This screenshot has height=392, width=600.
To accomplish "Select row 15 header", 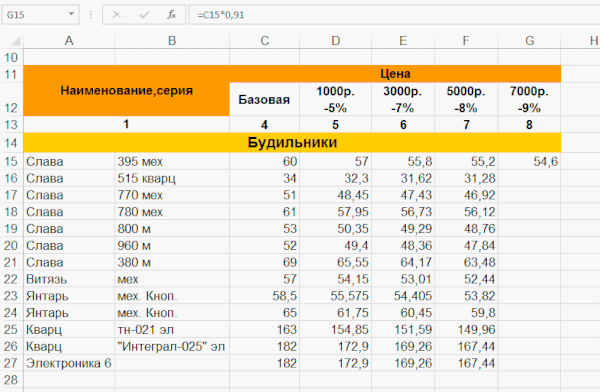I will tap(11, 161).
